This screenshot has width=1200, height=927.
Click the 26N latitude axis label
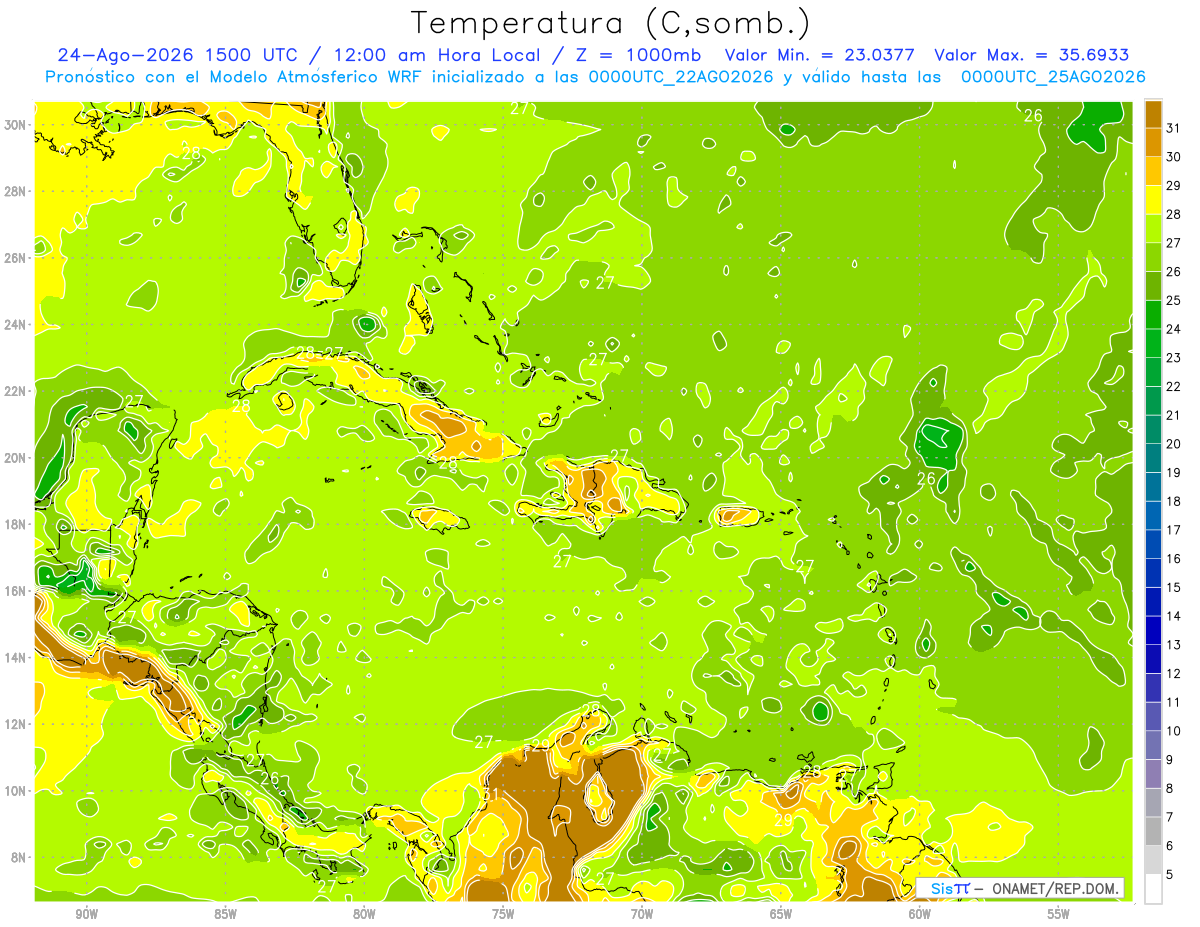point(16,257)
